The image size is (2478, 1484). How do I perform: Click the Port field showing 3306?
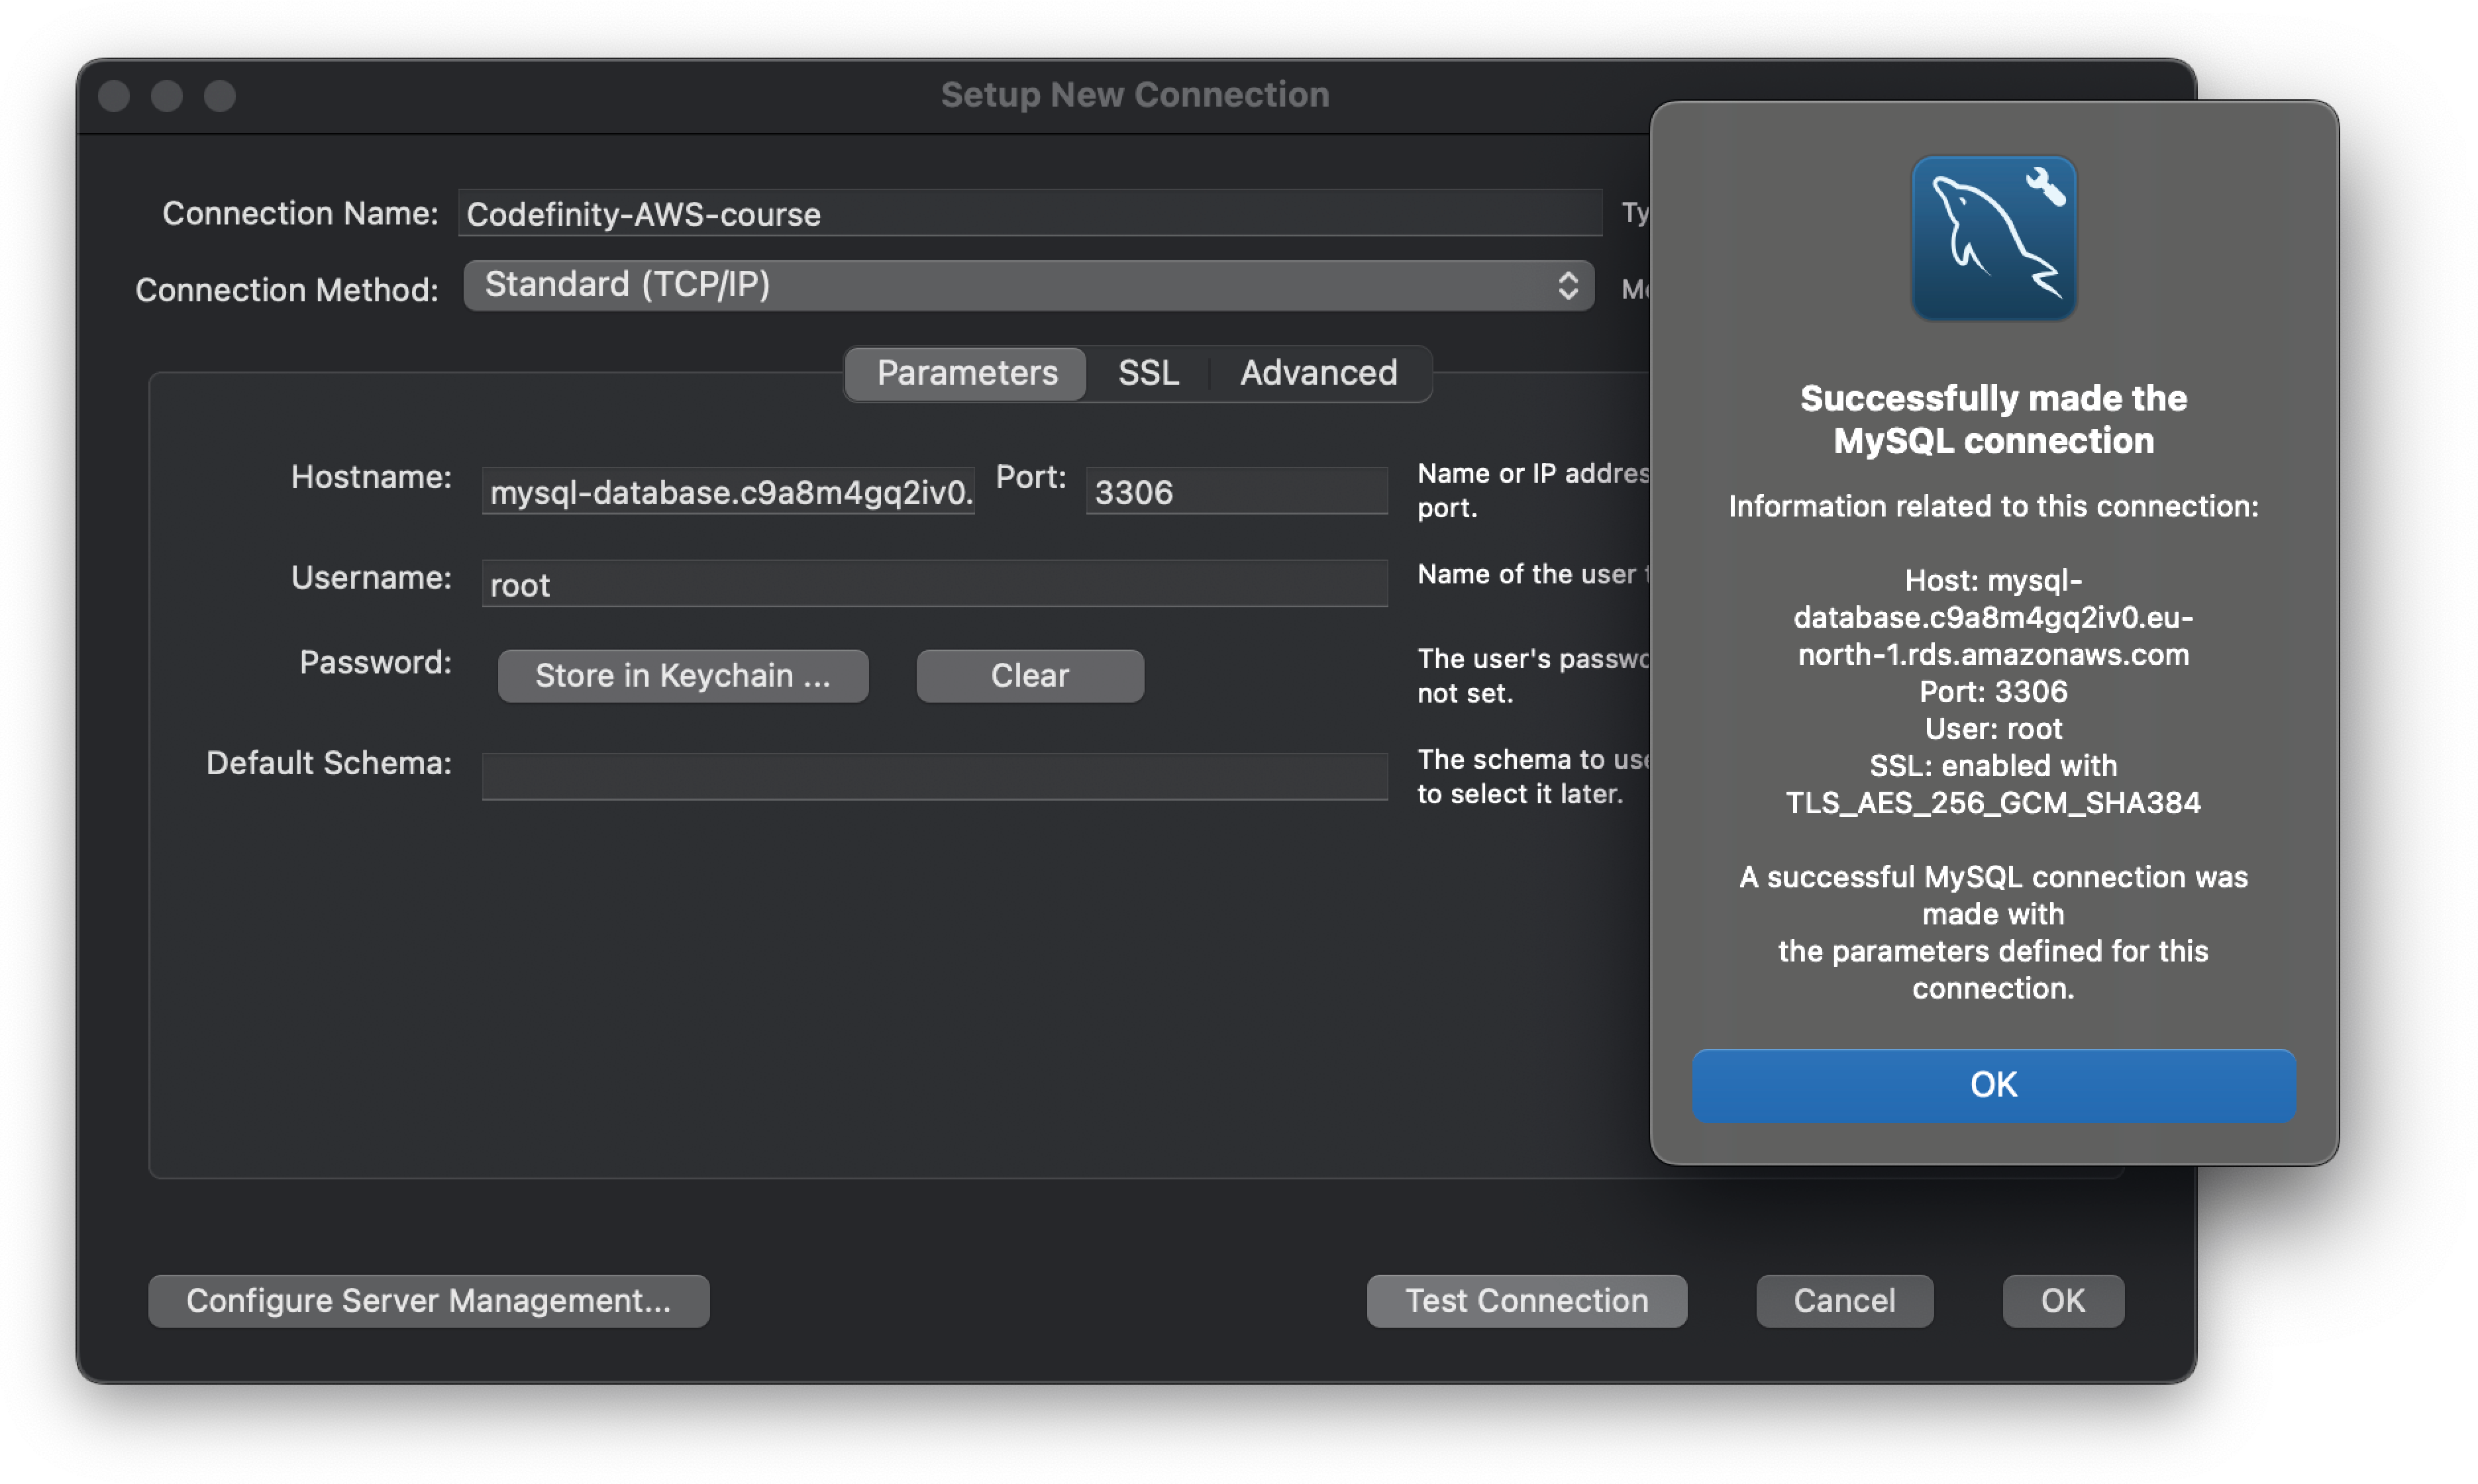1236,491
